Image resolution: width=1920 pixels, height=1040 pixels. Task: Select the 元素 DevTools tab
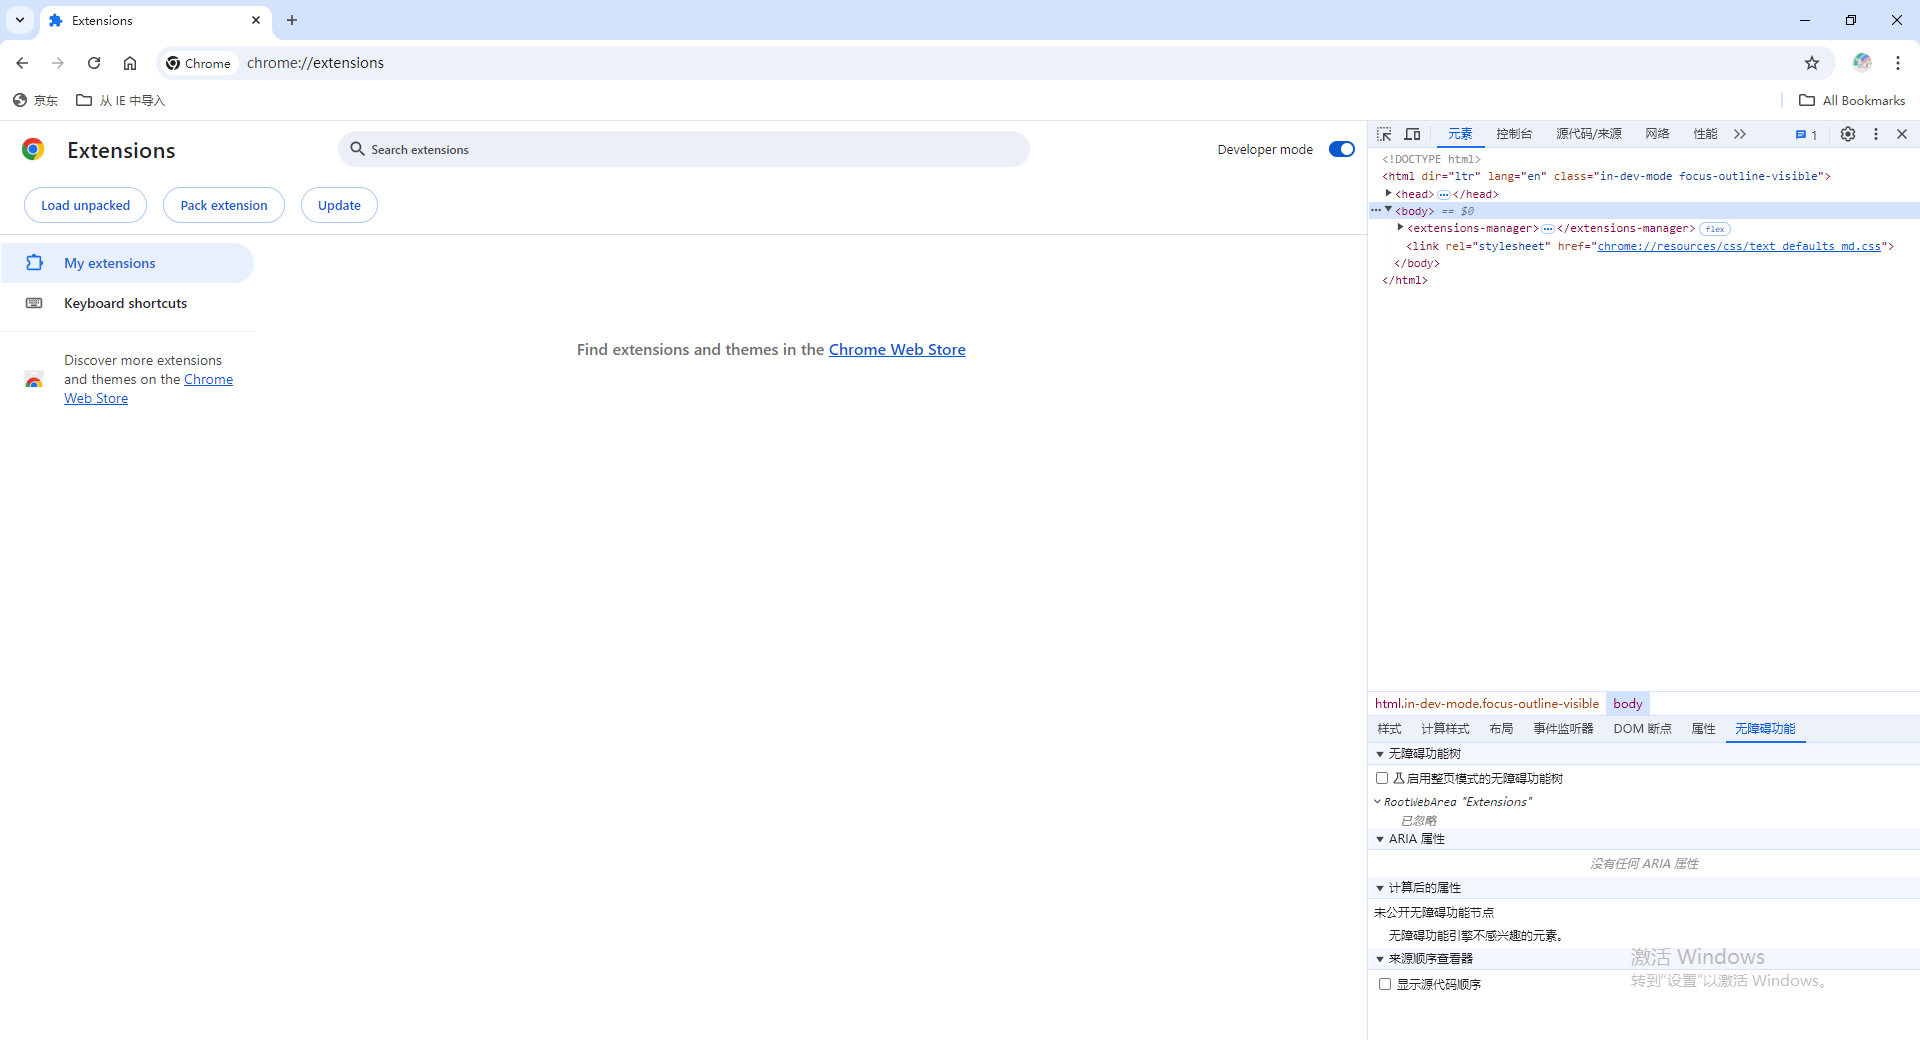click(1460, 134)
